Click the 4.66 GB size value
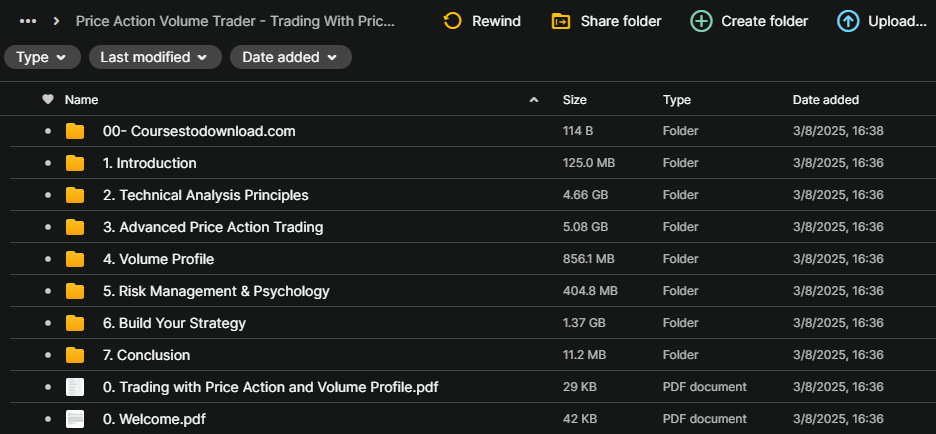Screen dimensions: 936x434 [x=585, y=195]
